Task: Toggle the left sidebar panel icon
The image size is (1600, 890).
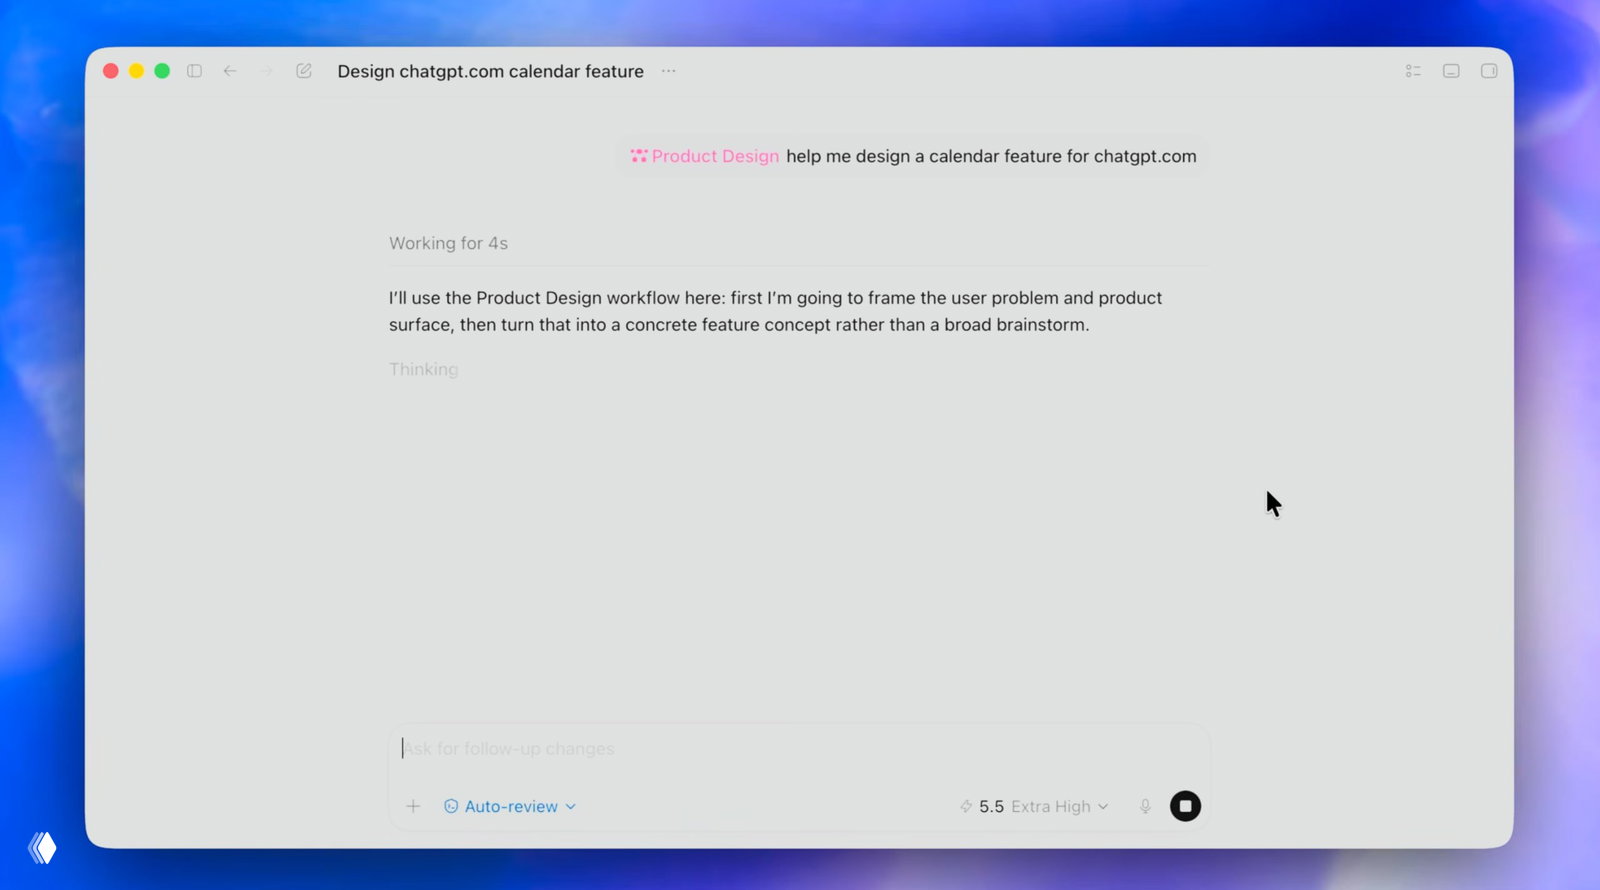Action: coord(195,71)
